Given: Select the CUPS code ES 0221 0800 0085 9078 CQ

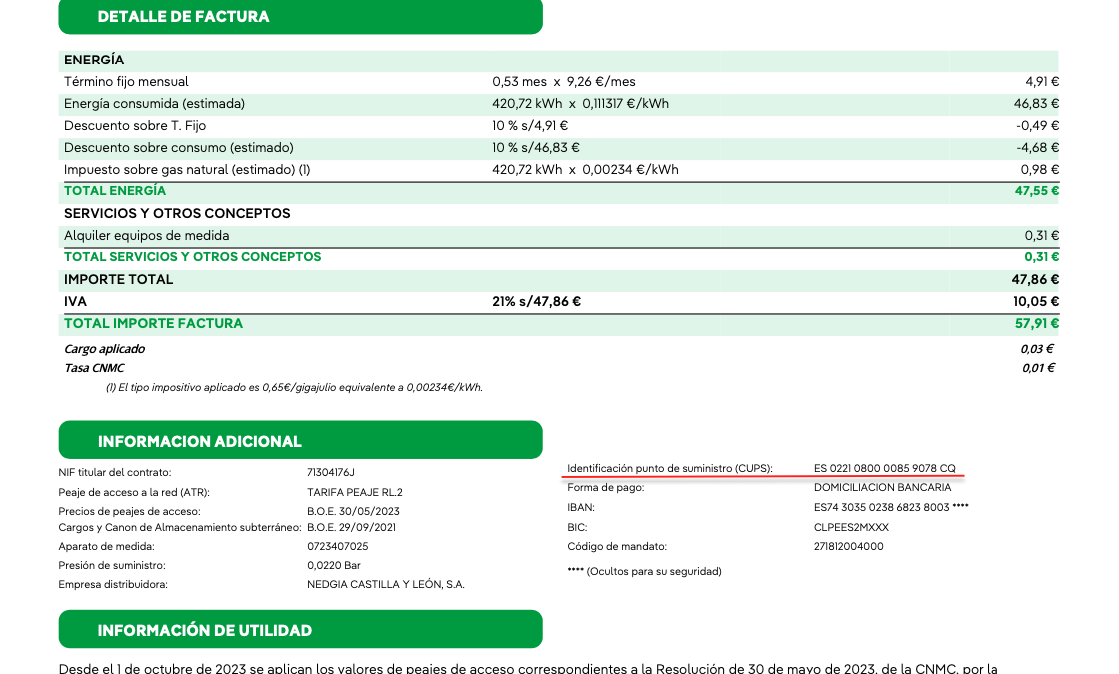Looking at the screenshot, I should coord(884,469).
